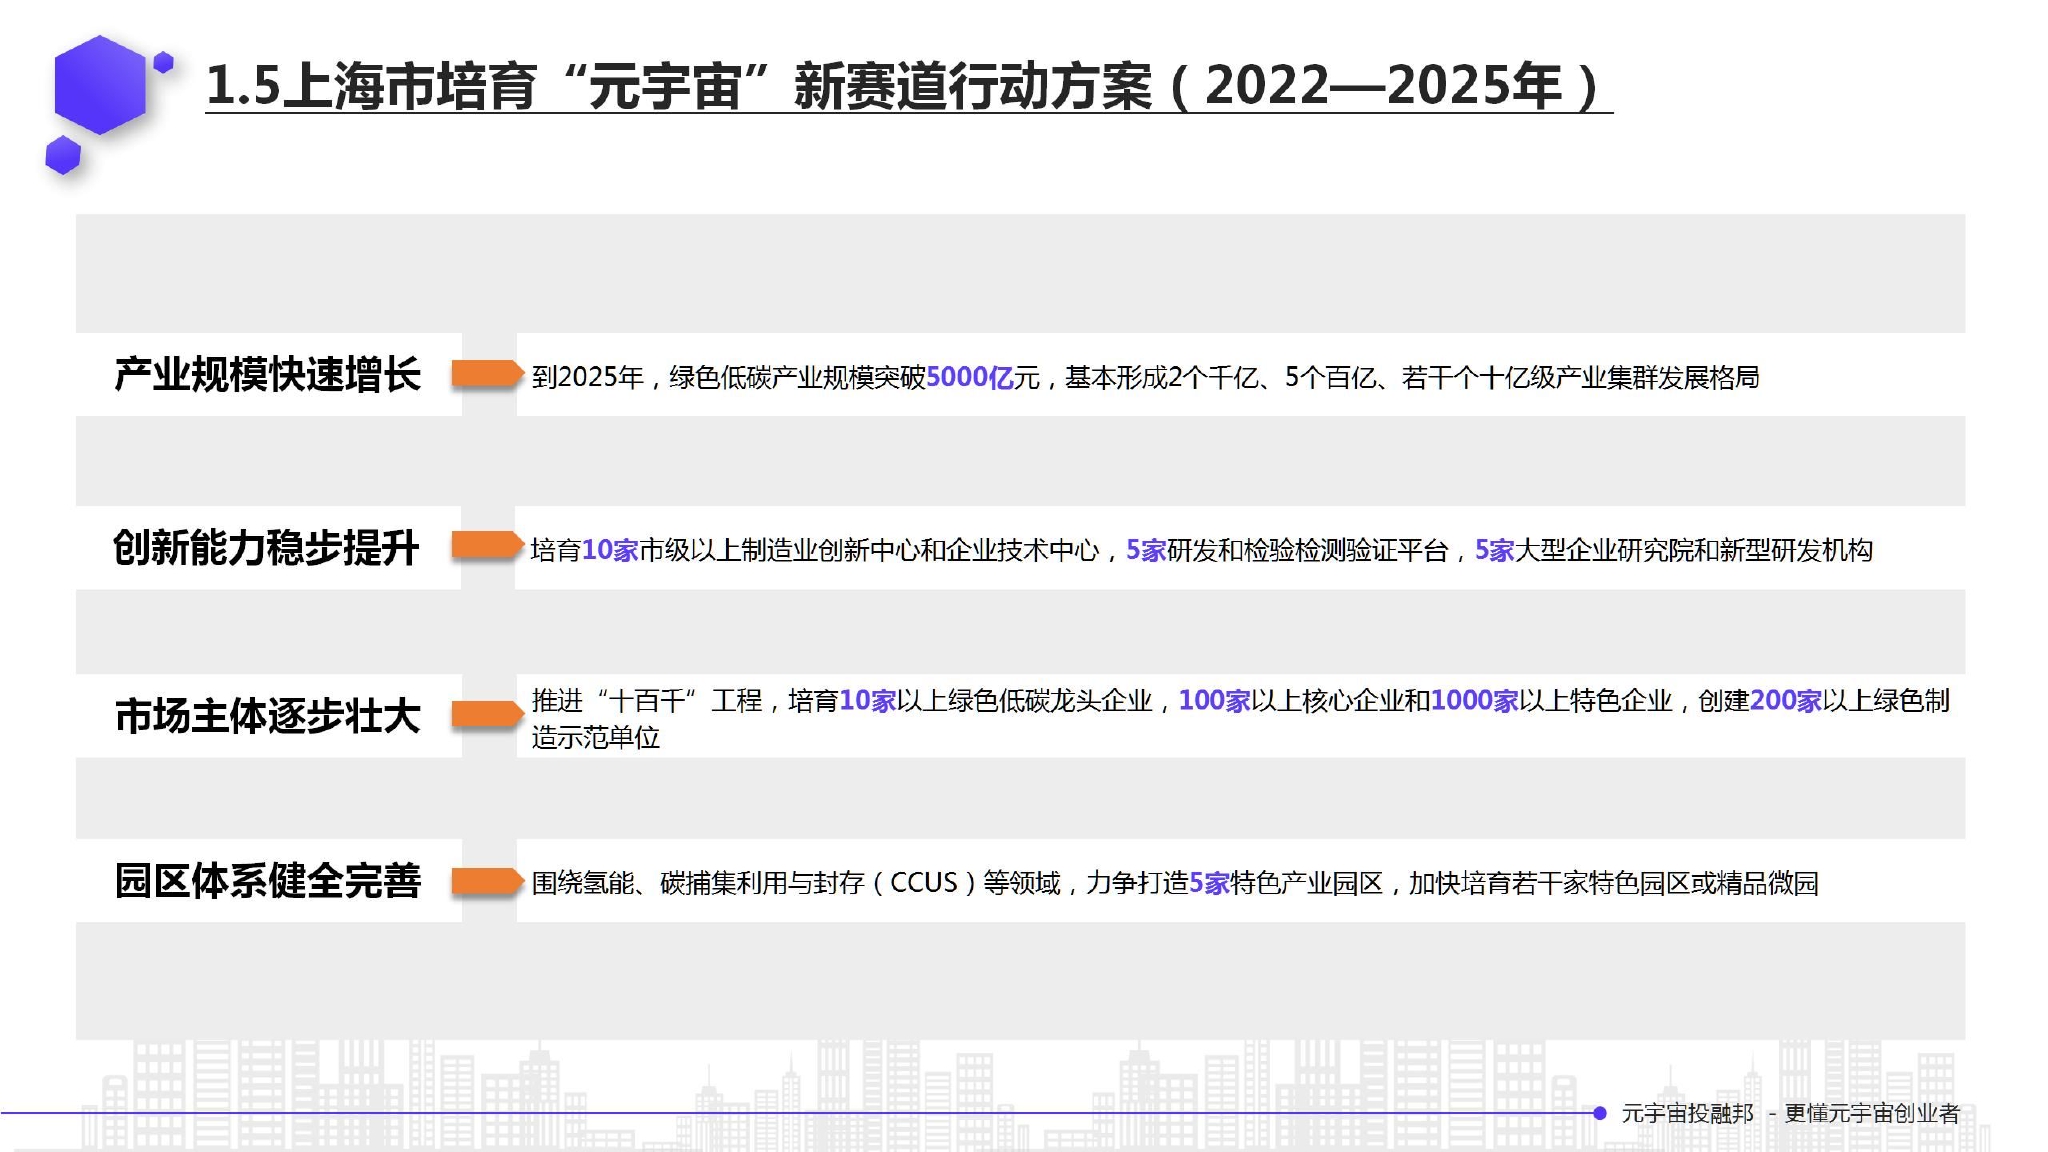Click the small purple hexagon below the logo
The image size is (2048, 1152).
pos(63,155)
